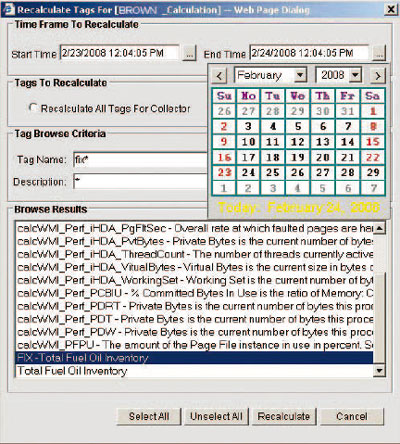400x444 pixels.
Task: Pick February 9 in the calendar
Action: (224, 142)
